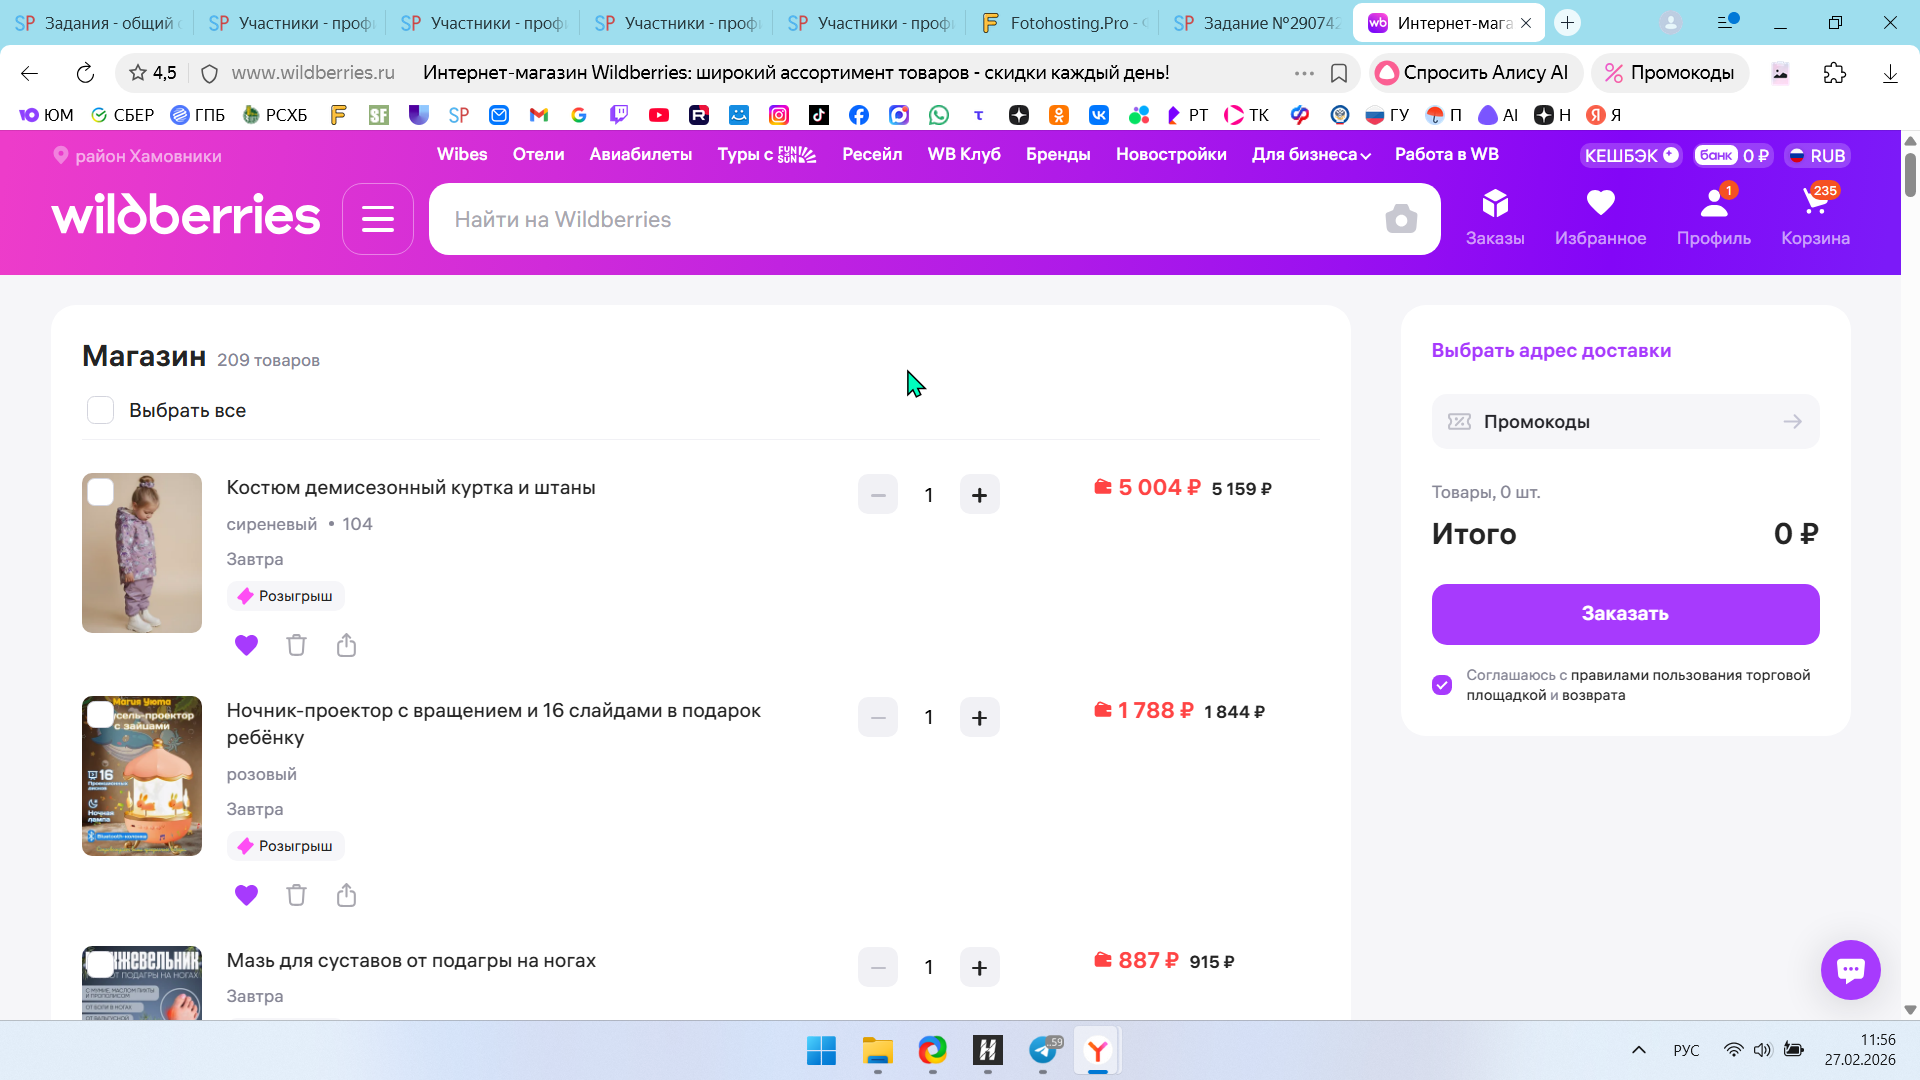Open the support chat bubble button

pyautogui.click(x=1850, y=969)
